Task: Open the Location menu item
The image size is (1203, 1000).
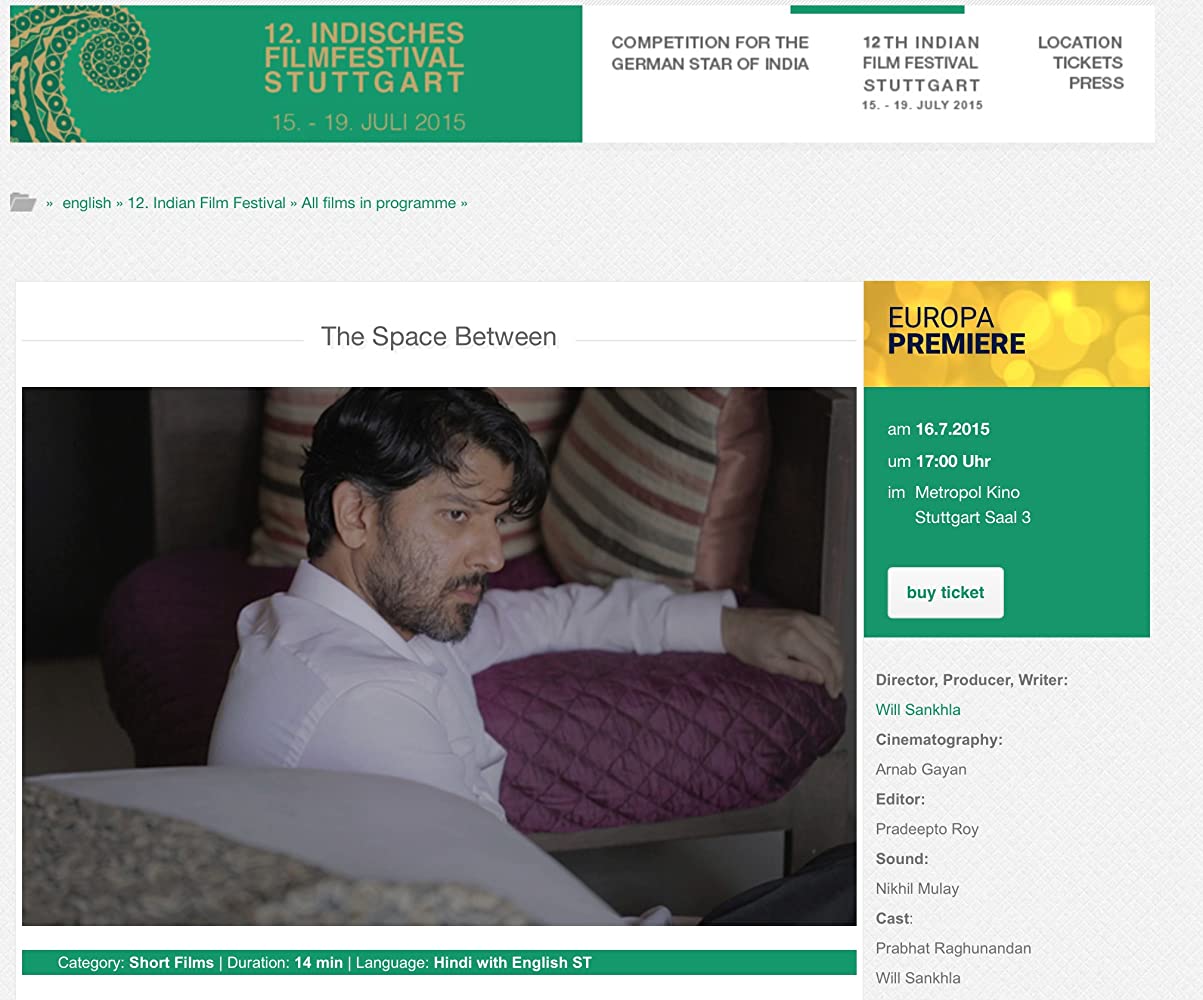Action: click(x=1080, y=43)
